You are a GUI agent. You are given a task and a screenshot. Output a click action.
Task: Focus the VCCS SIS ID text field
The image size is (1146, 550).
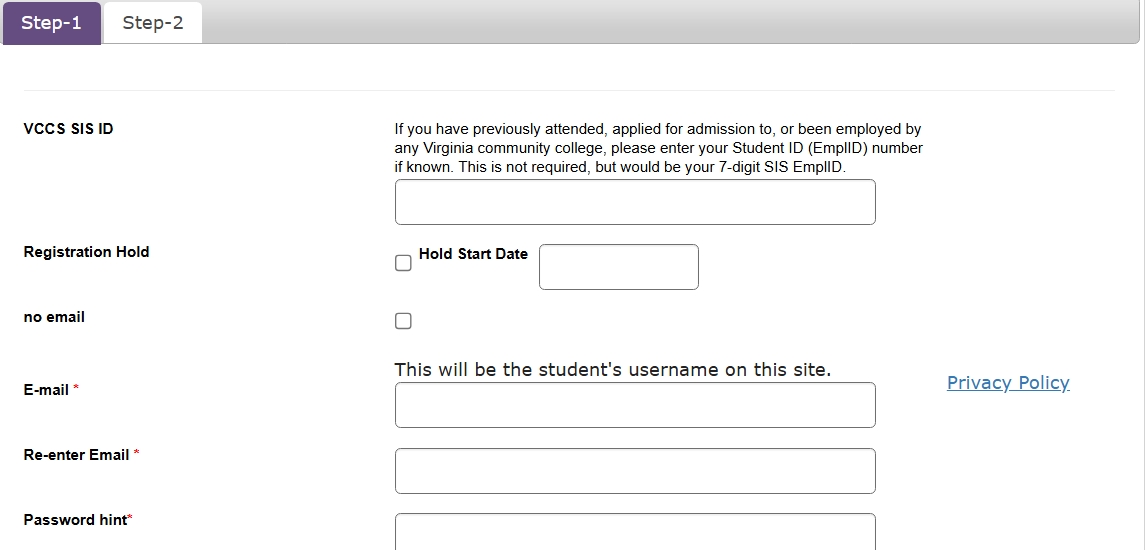point(635,202)
